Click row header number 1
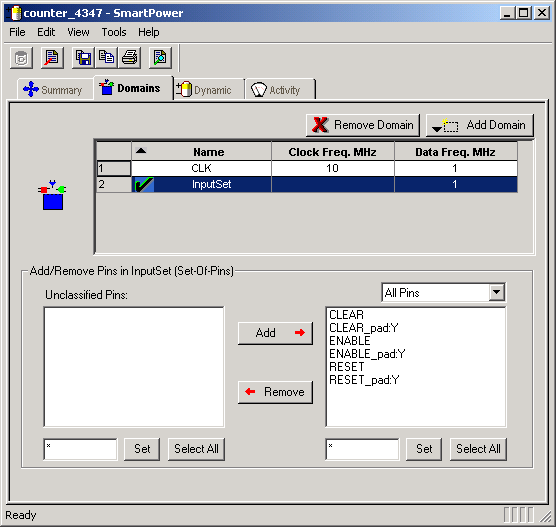Image resolution: width=556 pixels, height=527 pixels. pos(114,168)
